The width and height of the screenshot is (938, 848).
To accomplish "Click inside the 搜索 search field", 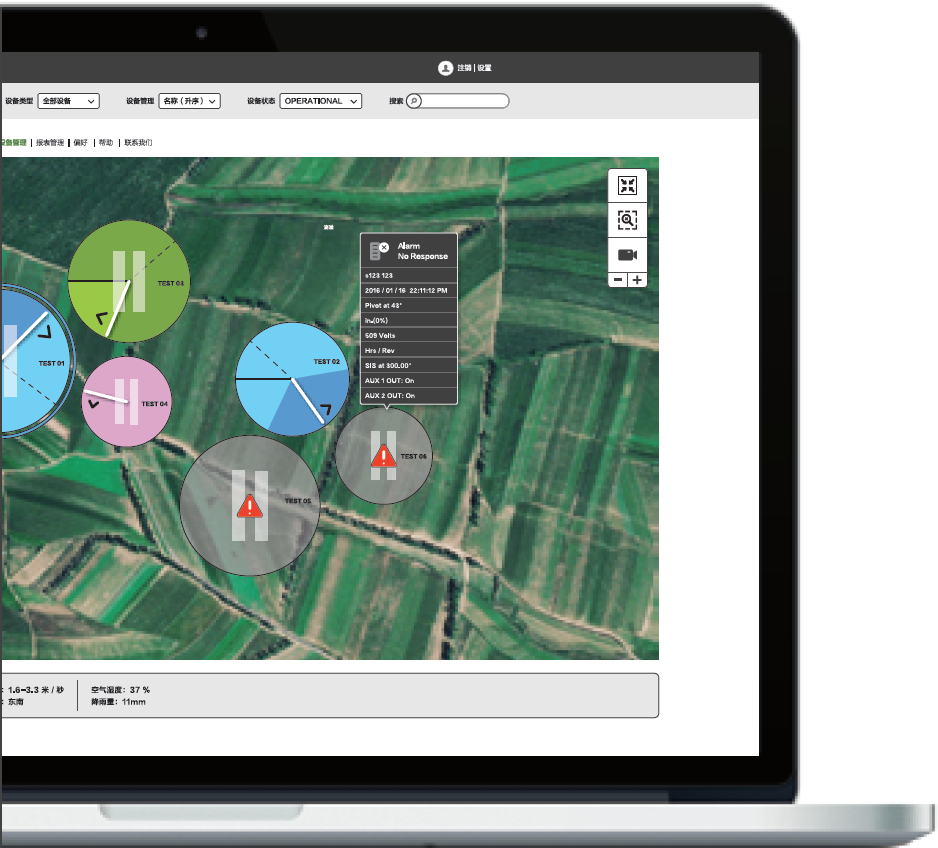I will (465, 101).
